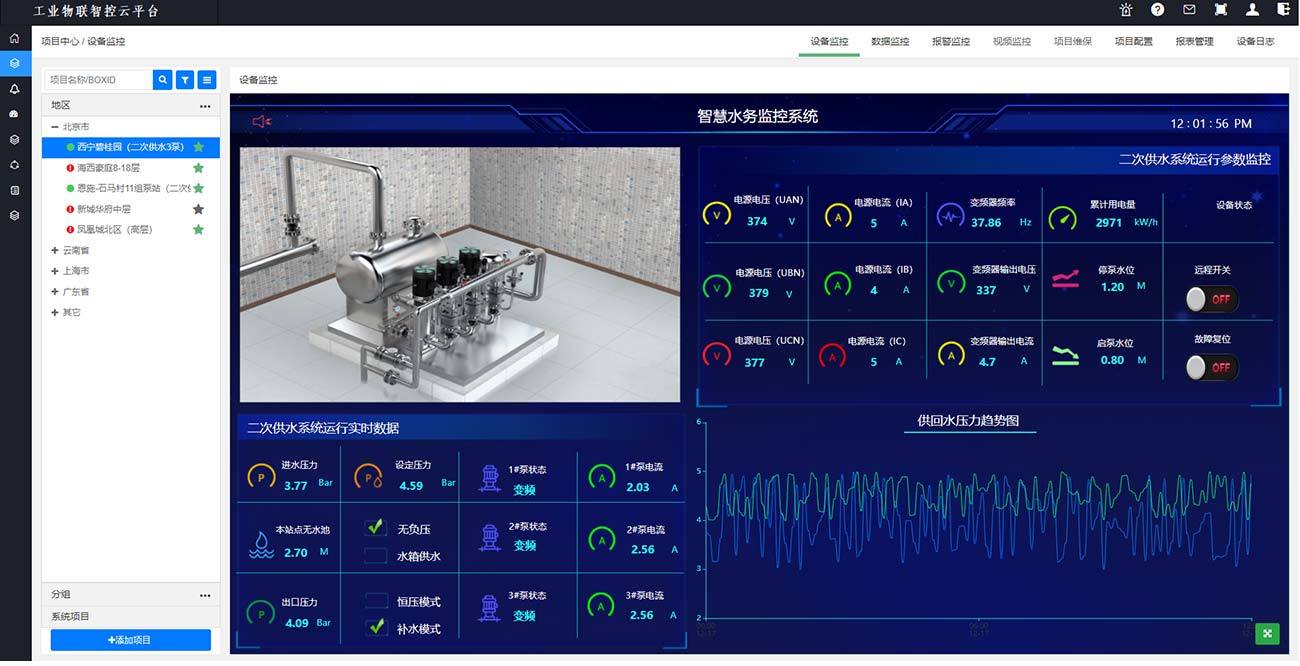The height and width of the screenshot is (666, 1300).
Task: Open the mail messages icon
Action: [x=1189, y=10]
